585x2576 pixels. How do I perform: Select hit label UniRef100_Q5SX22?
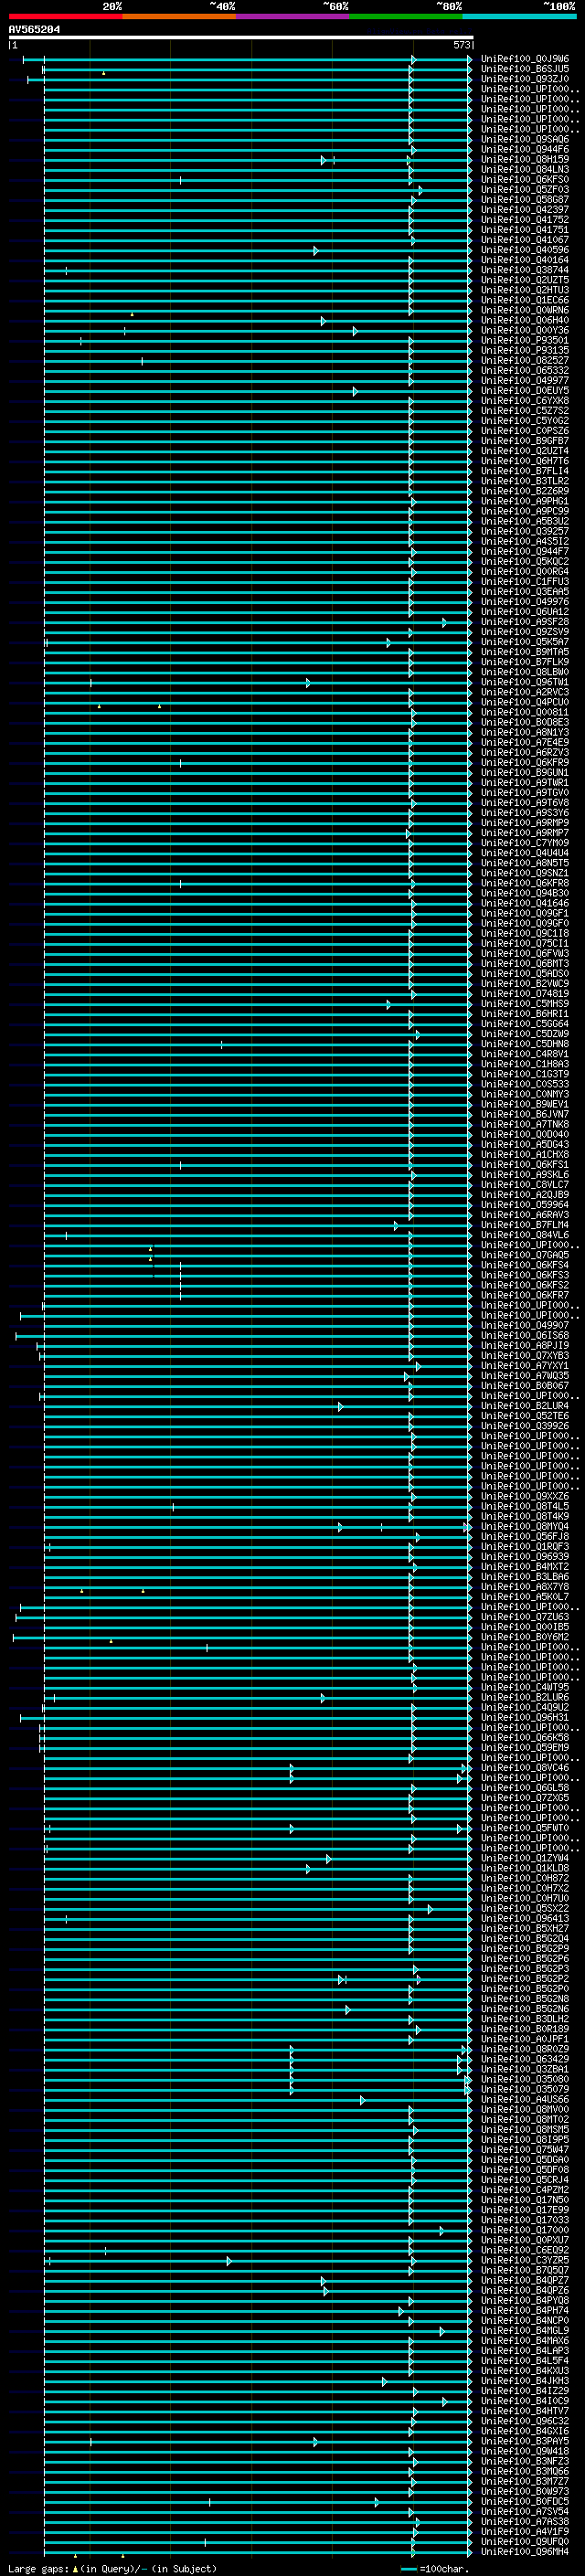coord(525,1908)
